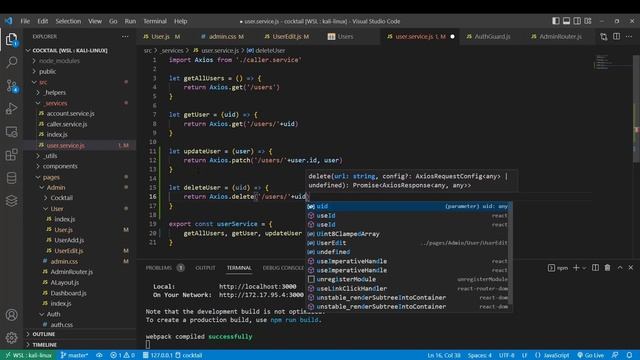This screenshot has height=360, width=640.
Task: Select useImperativeHandle suggestion, first entry
Action: [x=407, y=261]
